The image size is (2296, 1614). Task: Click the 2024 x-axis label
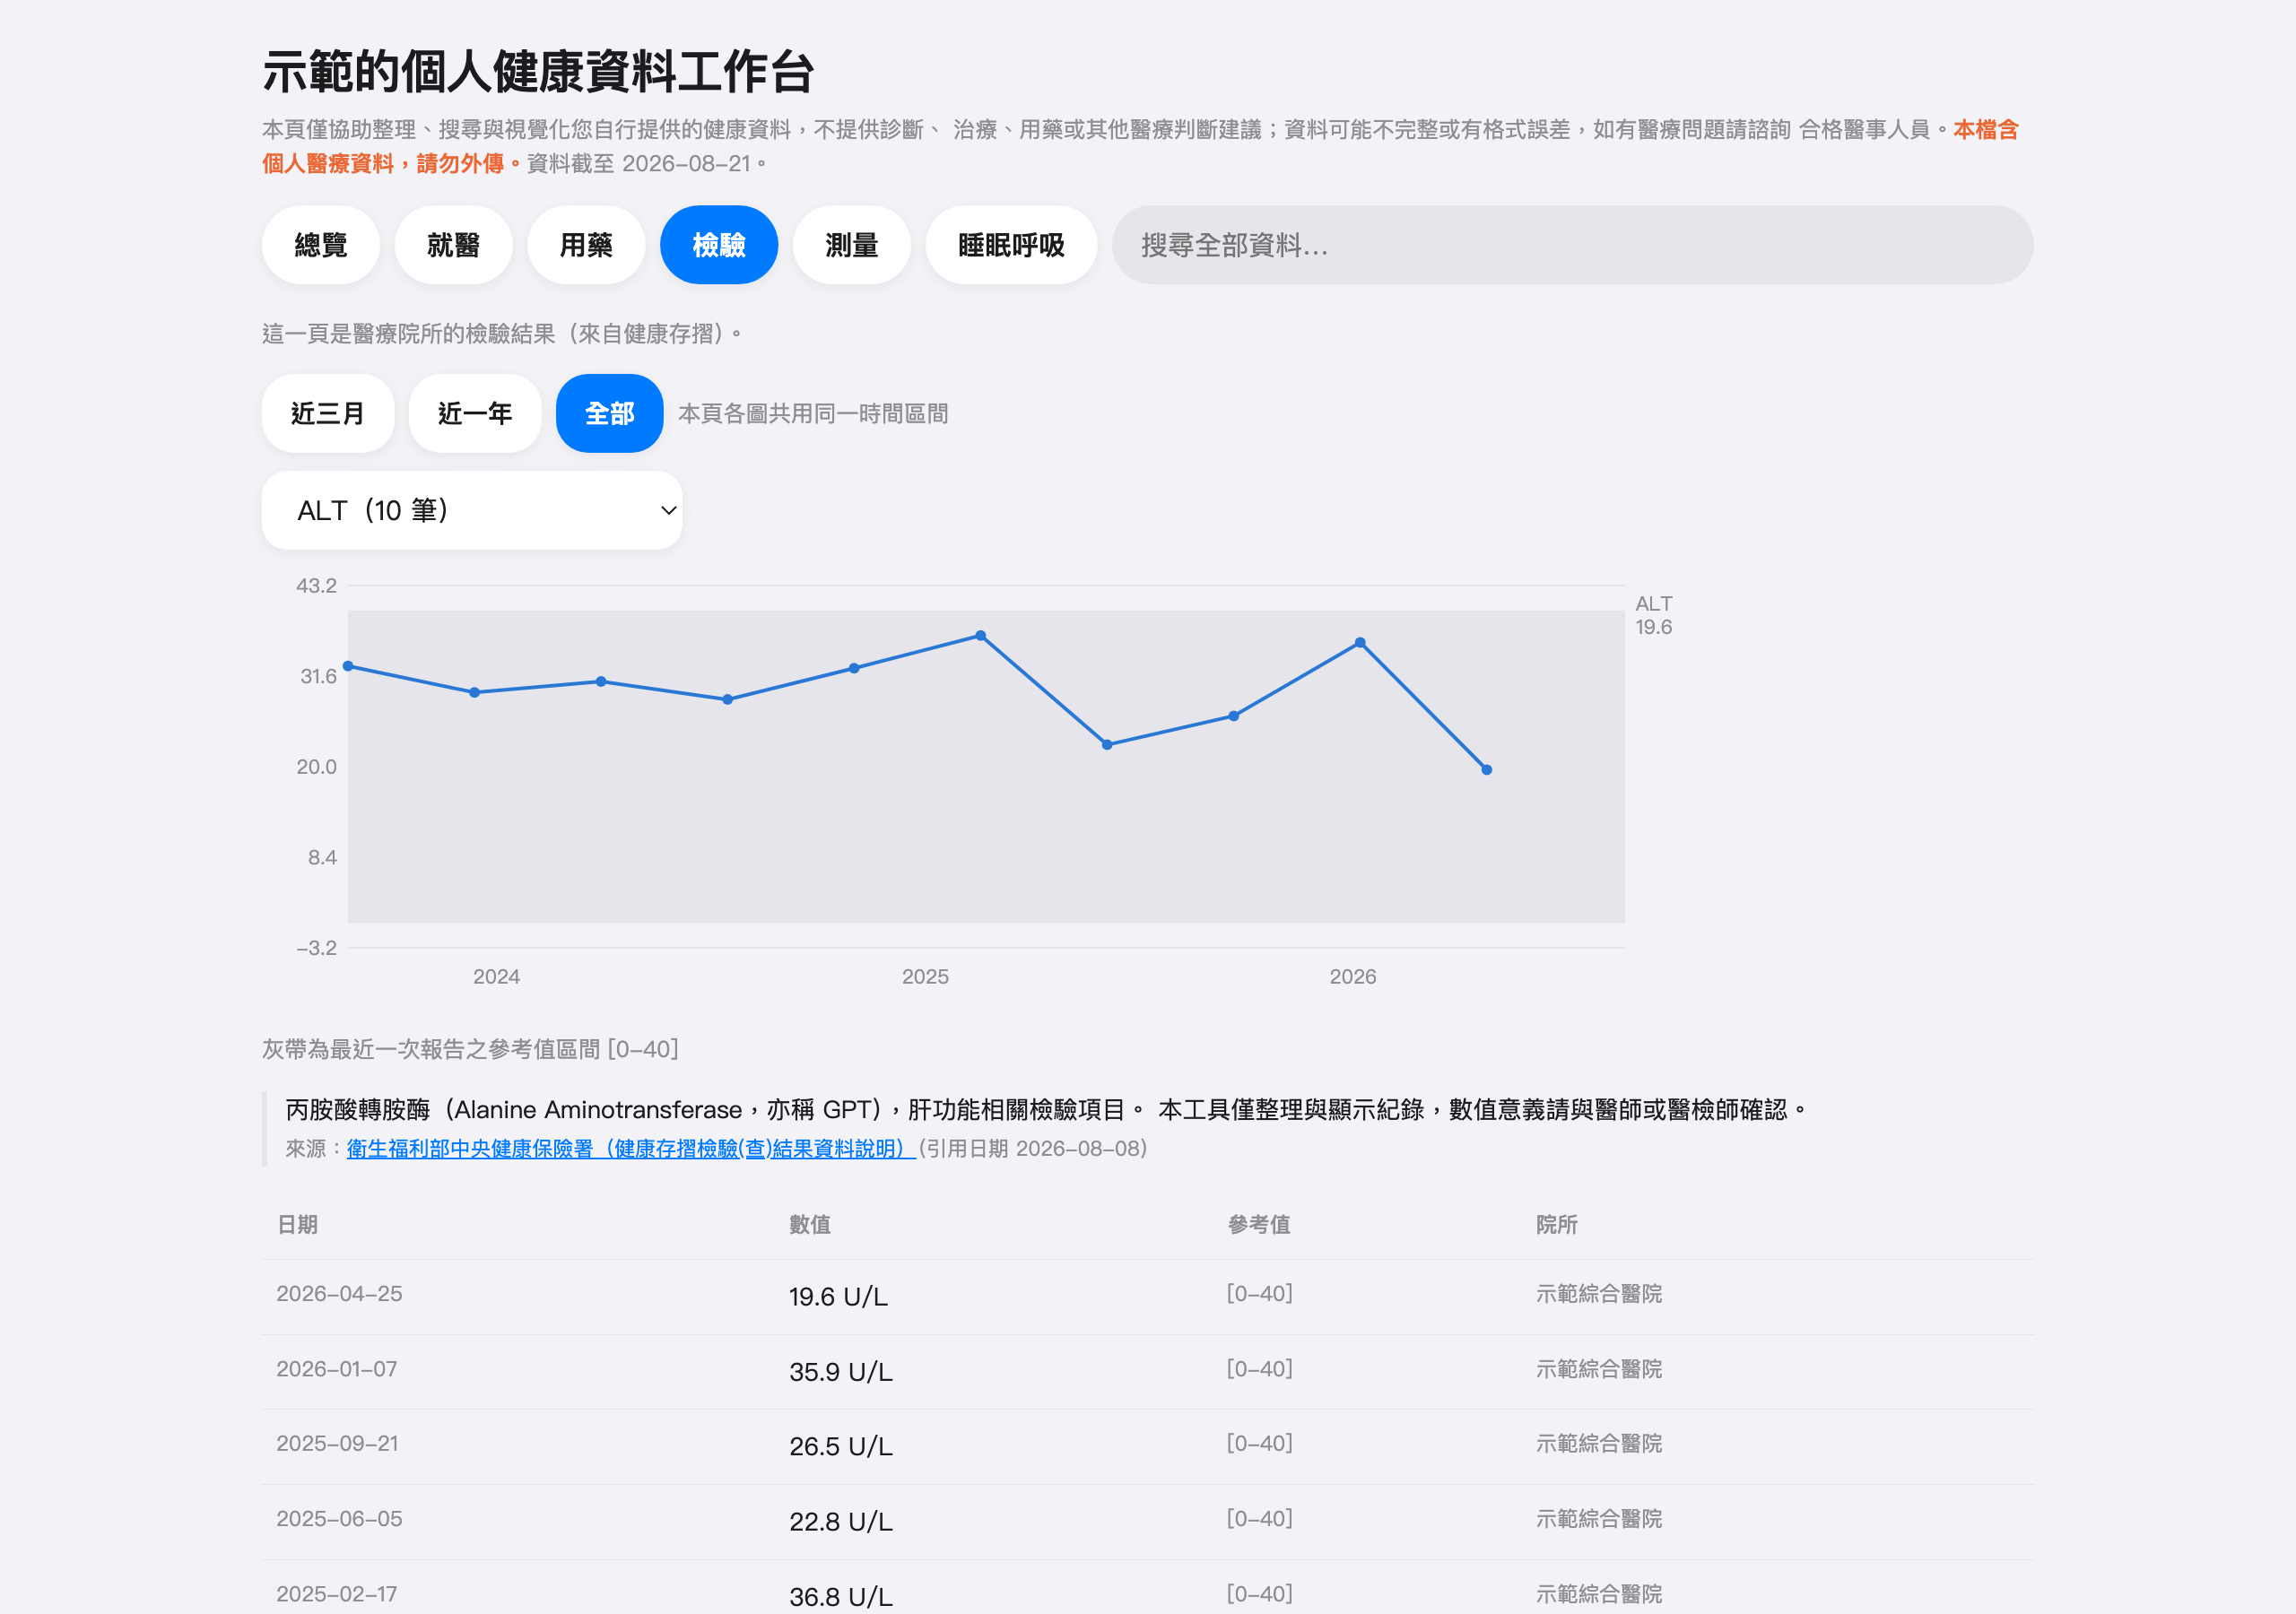pos(496,976)
